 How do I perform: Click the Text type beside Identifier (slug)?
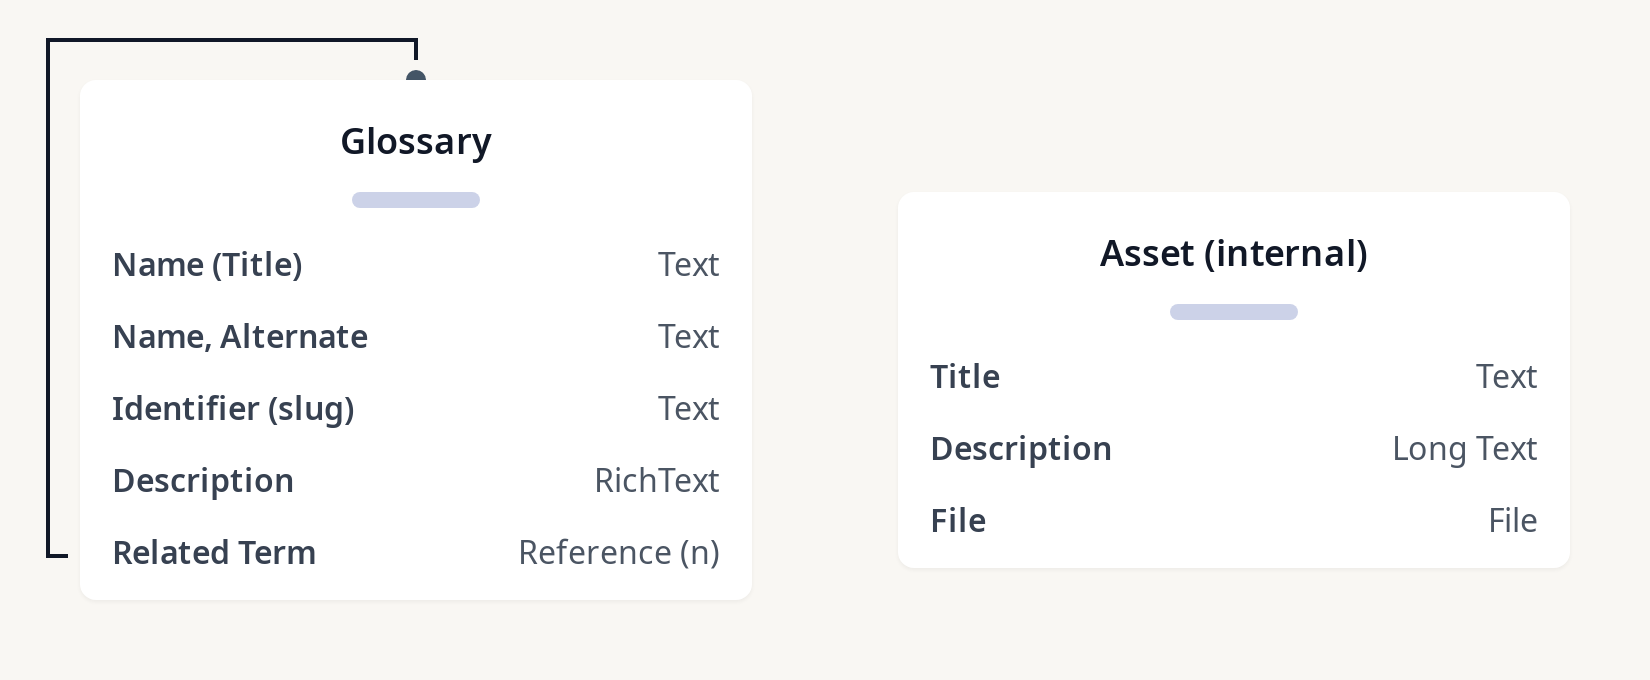pyautogui.click(x=688, y=409)
